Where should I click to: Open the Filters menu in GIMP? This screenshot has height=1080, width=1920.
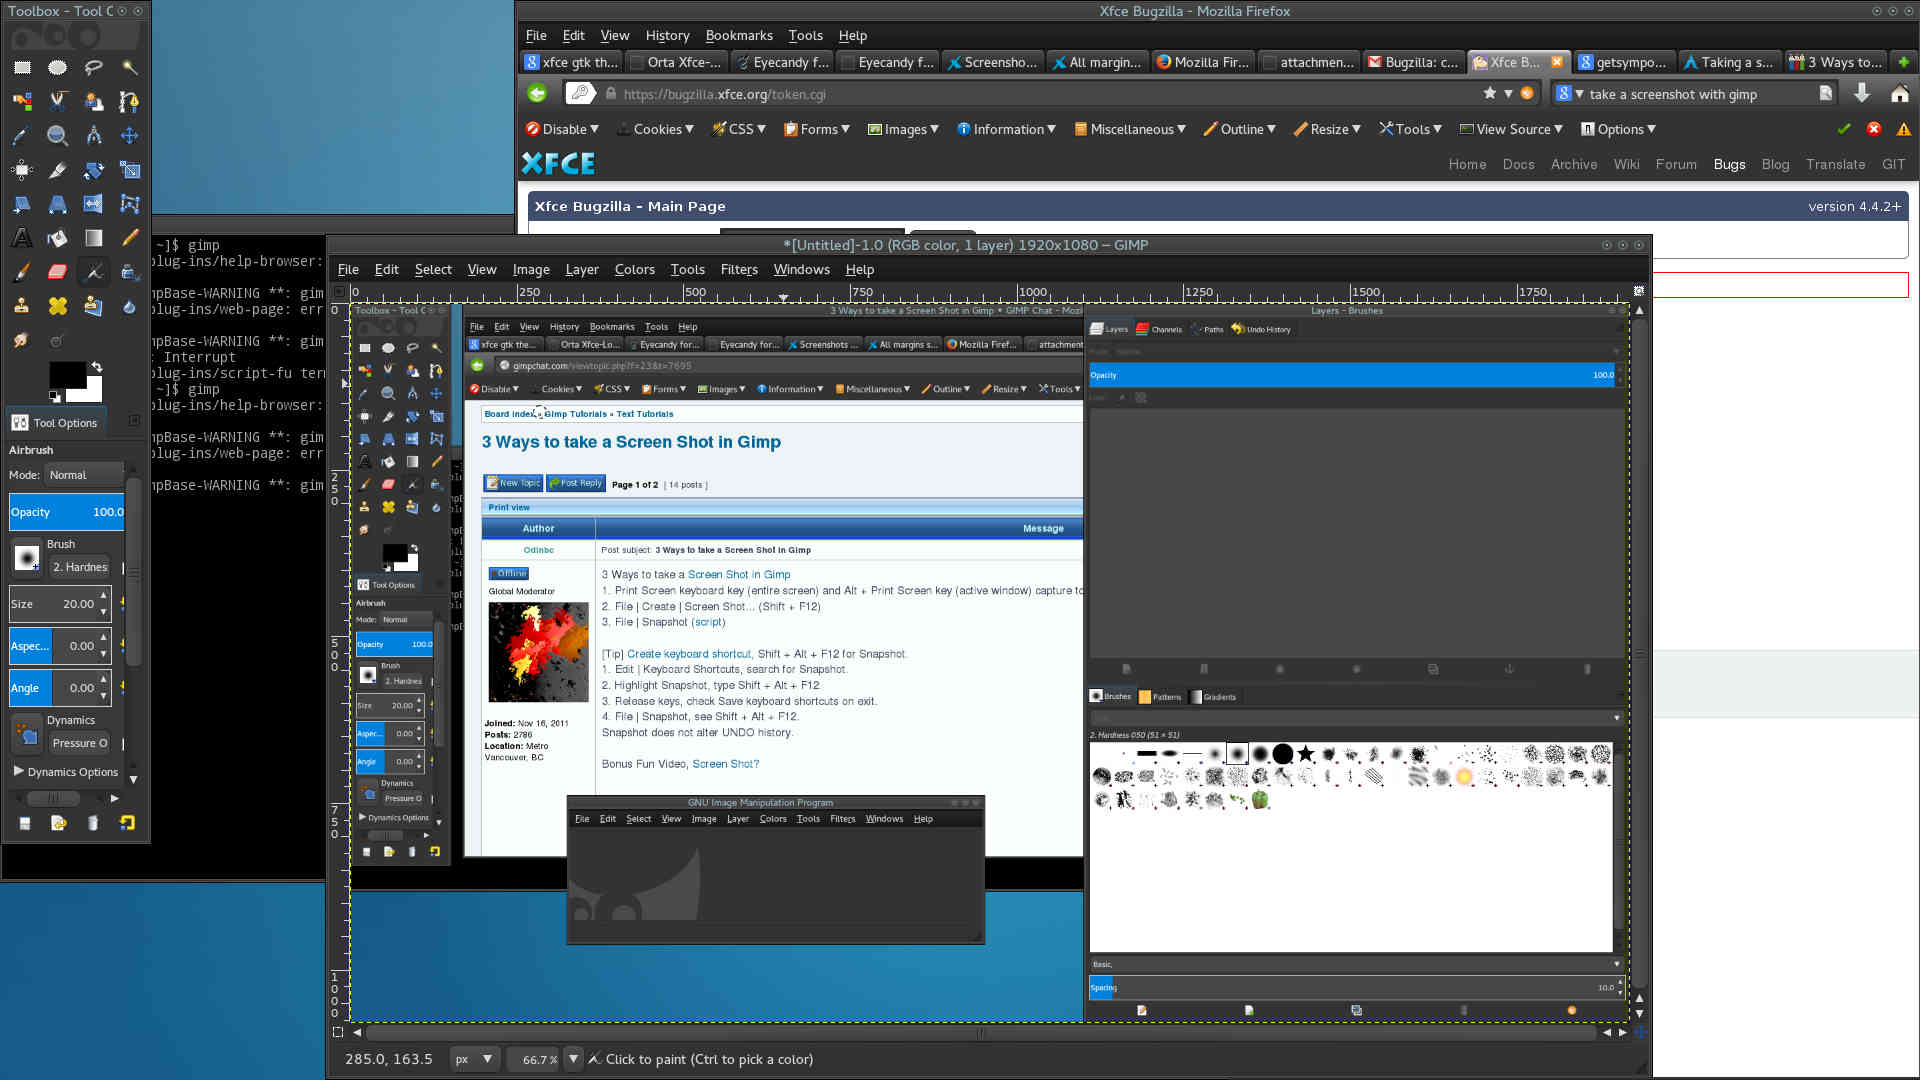738,270
